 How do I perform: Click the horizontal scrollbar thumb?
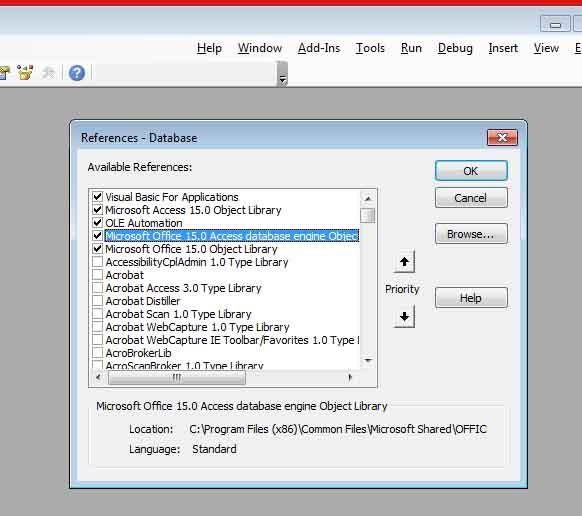click(177, 378)
